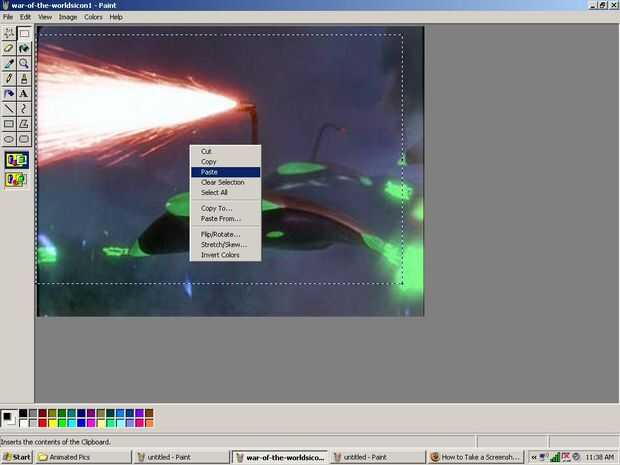Pick the white color swatch
620x465 pixels.
pos(23,423)
